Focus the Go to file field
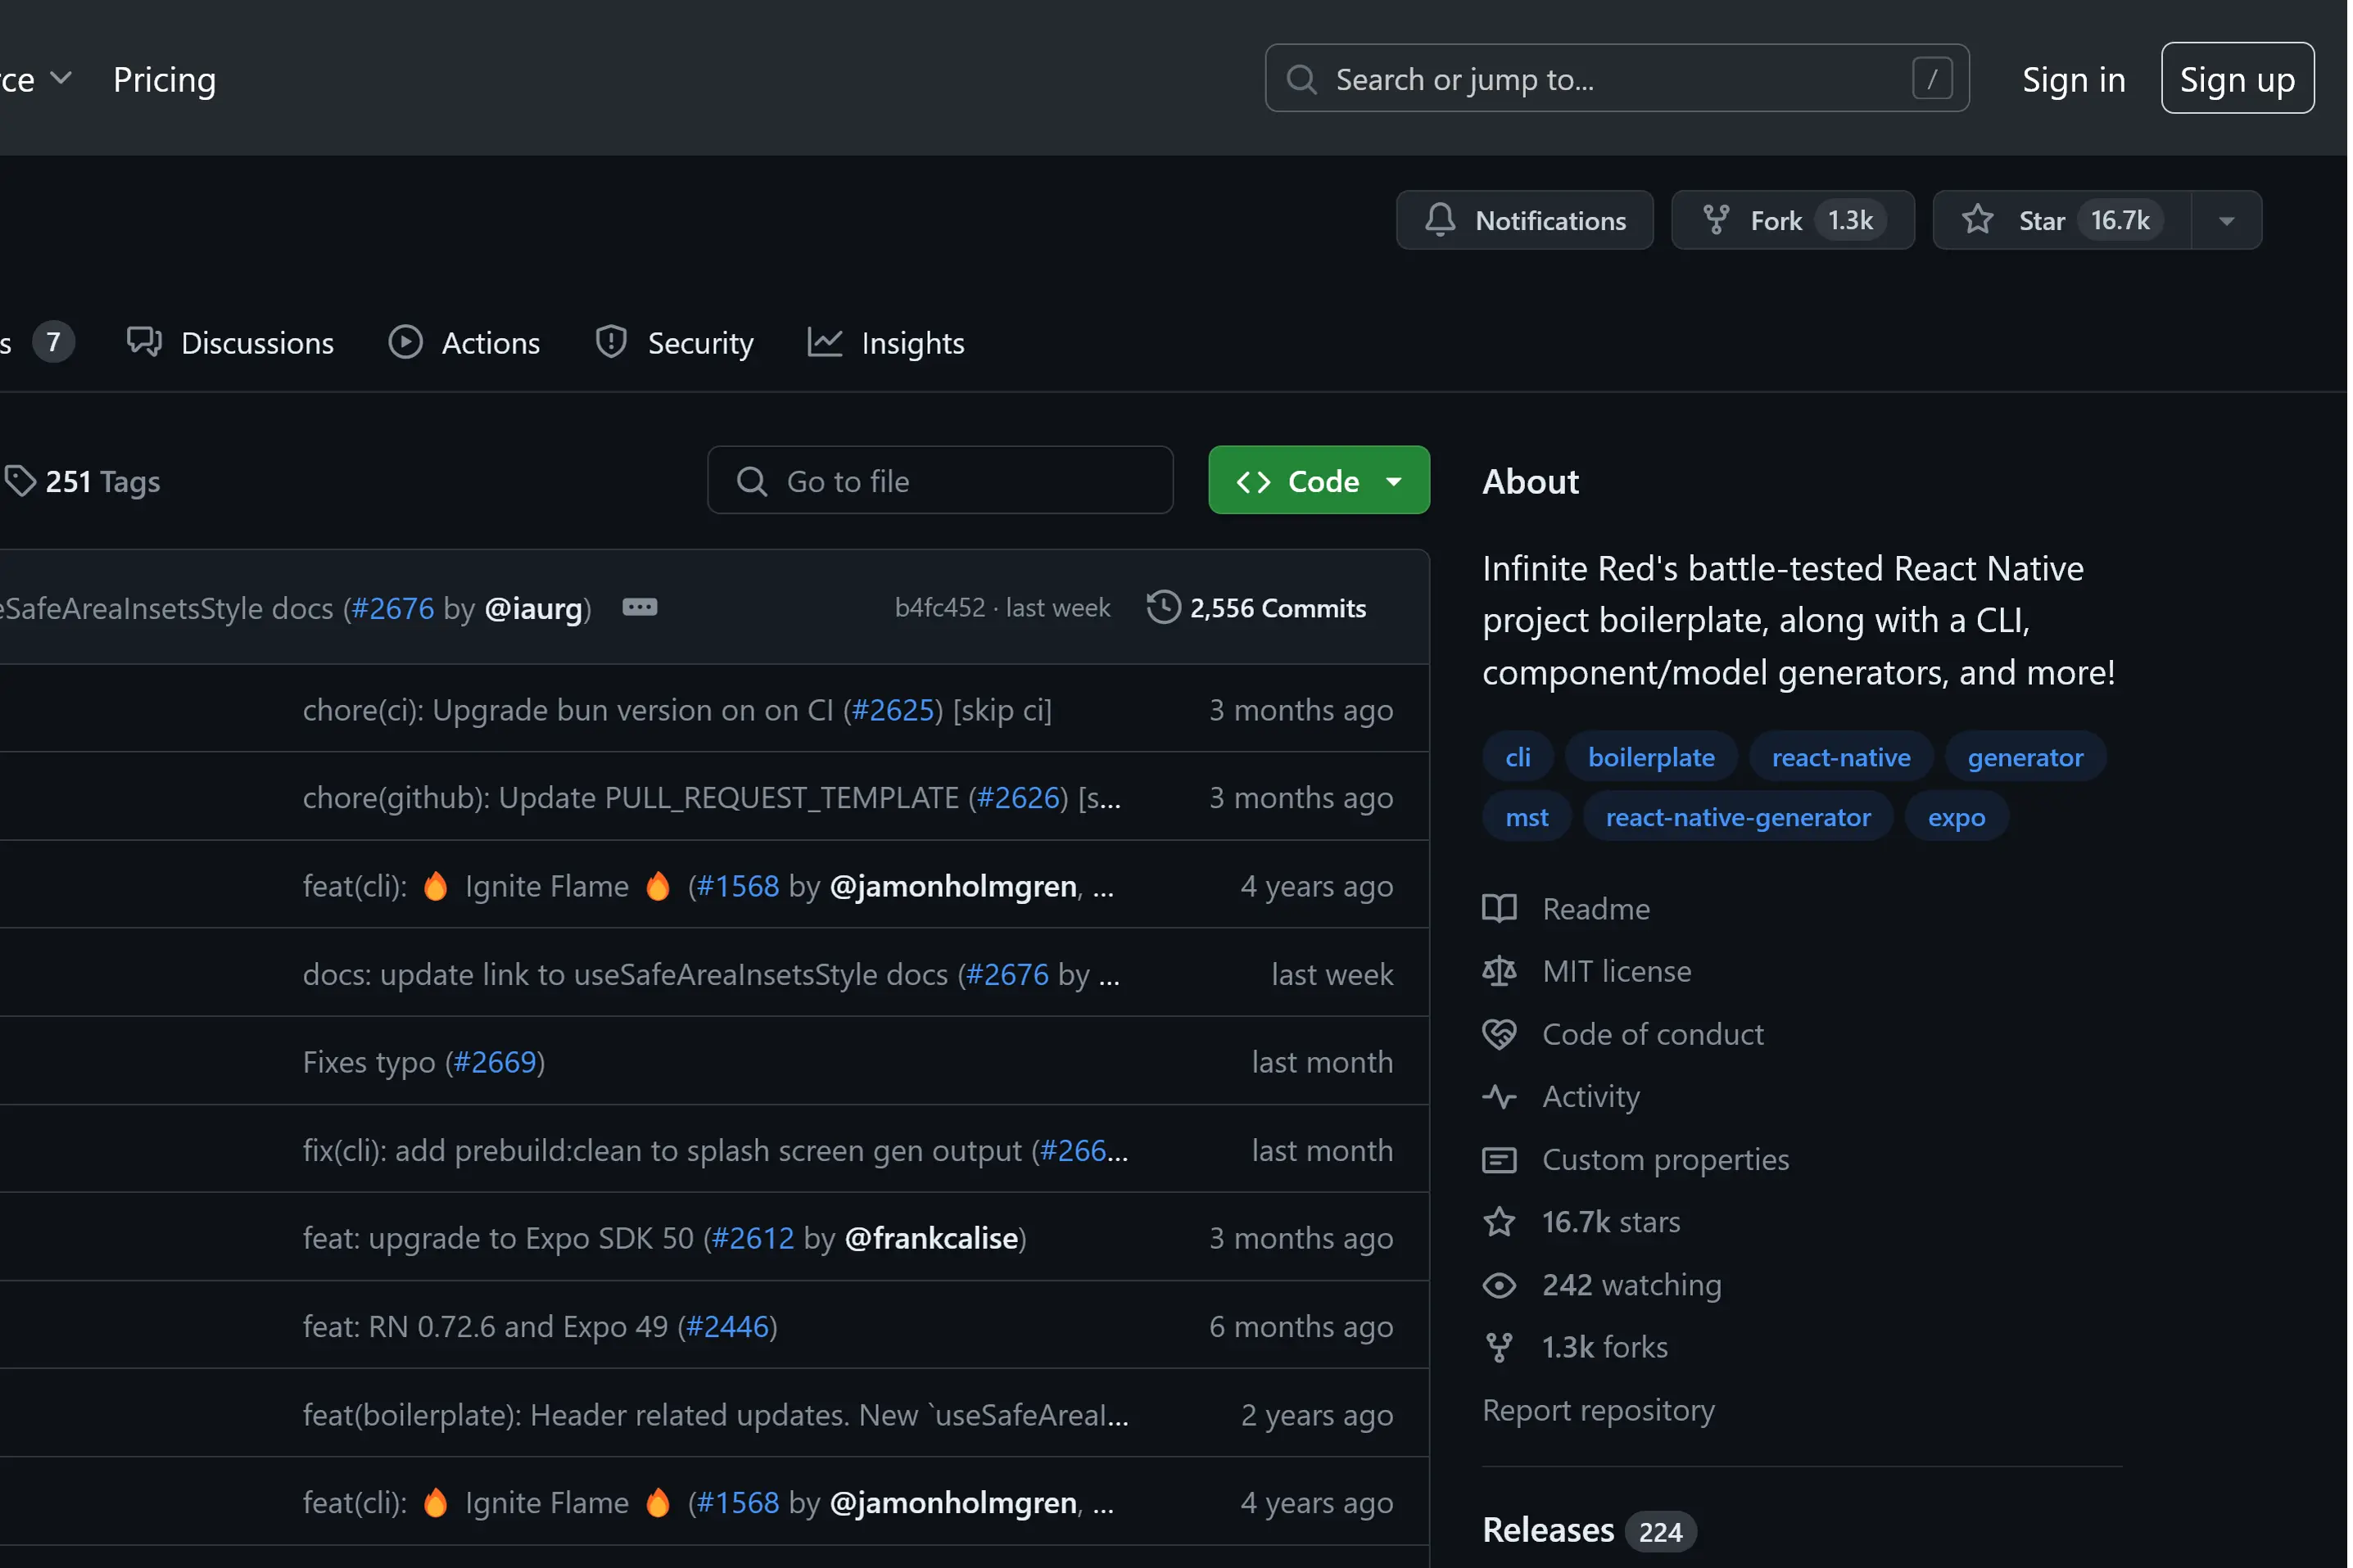Image resolution: width=2353 pixels, height=1568 pixels. tap(940, 481)
